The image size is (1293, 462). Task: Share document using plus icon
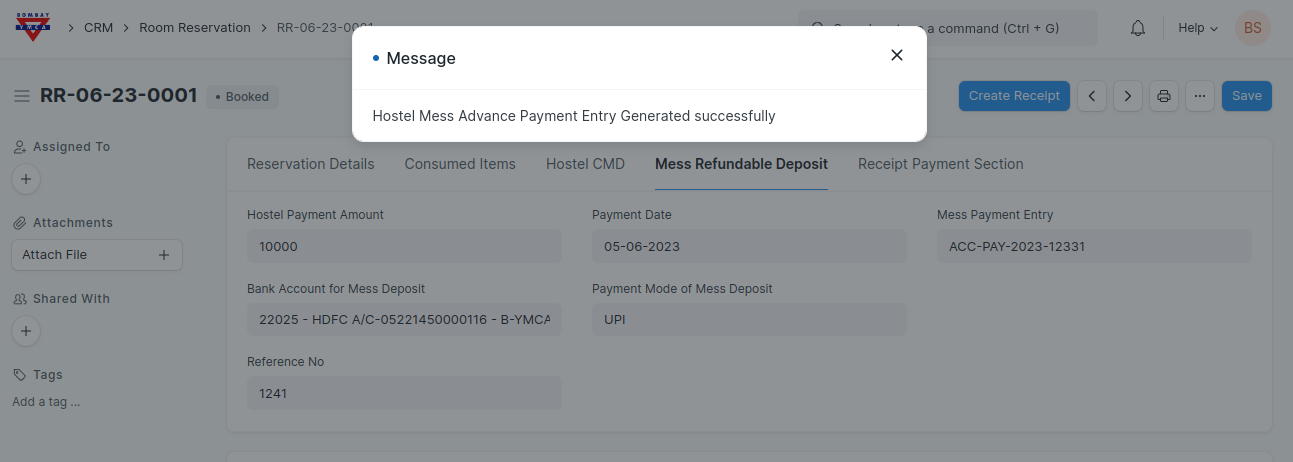[x=26, y=331]
